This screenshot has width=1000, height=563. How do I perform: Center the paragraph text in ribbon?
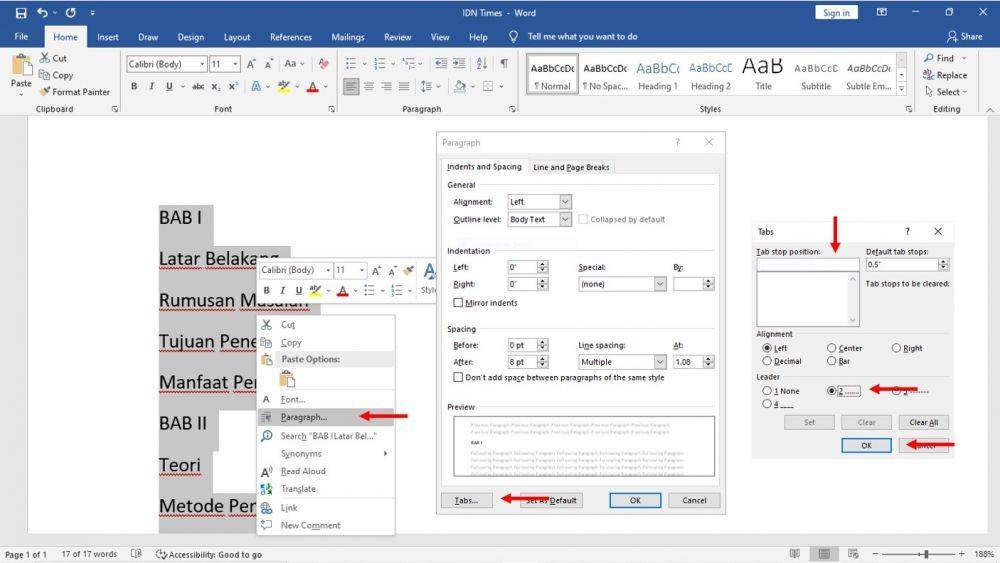369,86
